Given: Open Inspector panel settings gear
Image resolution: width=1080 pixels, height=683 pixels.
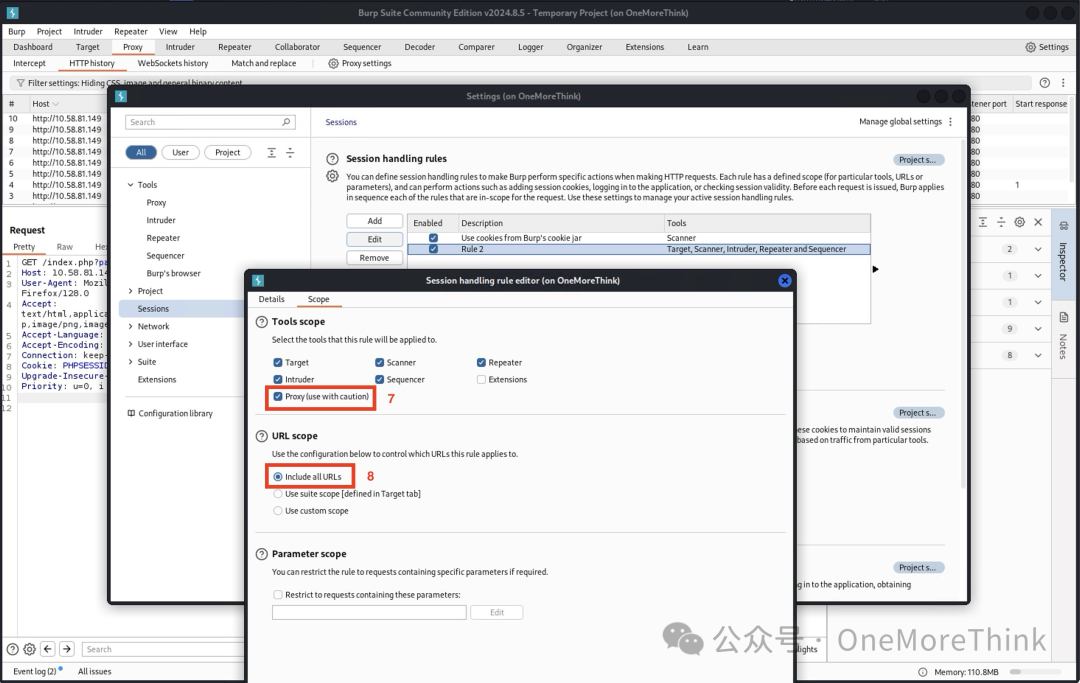Looking at the screenshot, I should coord(1019,222).
